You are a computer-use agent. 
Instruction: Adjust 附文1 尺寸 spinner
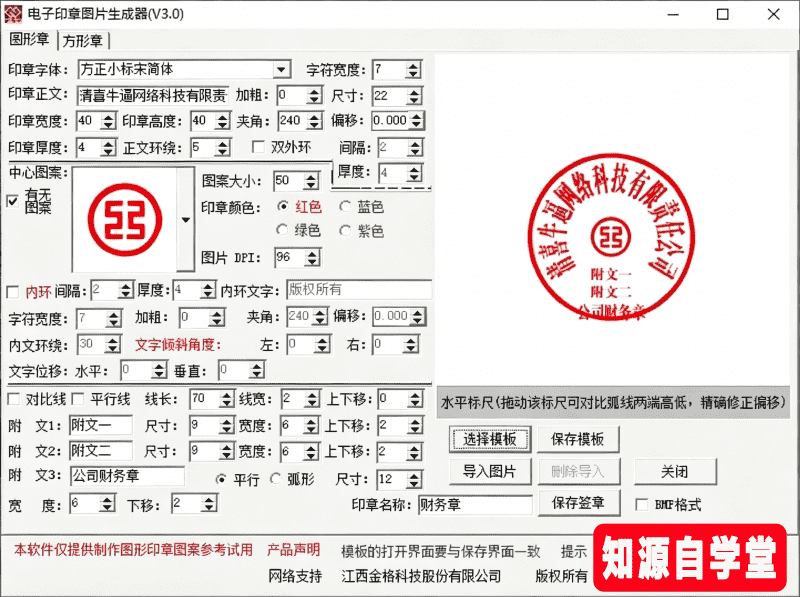coord(226,425)
